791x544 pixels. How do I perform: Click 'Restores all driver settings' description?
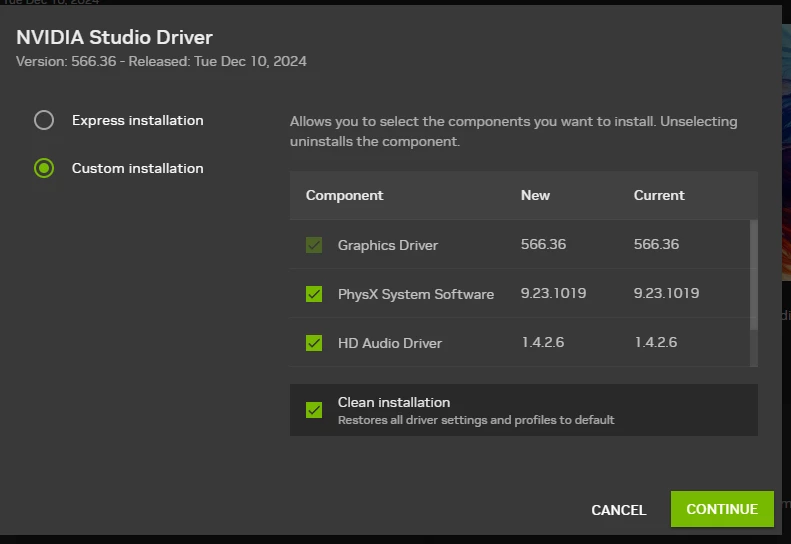[x=476, y=420]
